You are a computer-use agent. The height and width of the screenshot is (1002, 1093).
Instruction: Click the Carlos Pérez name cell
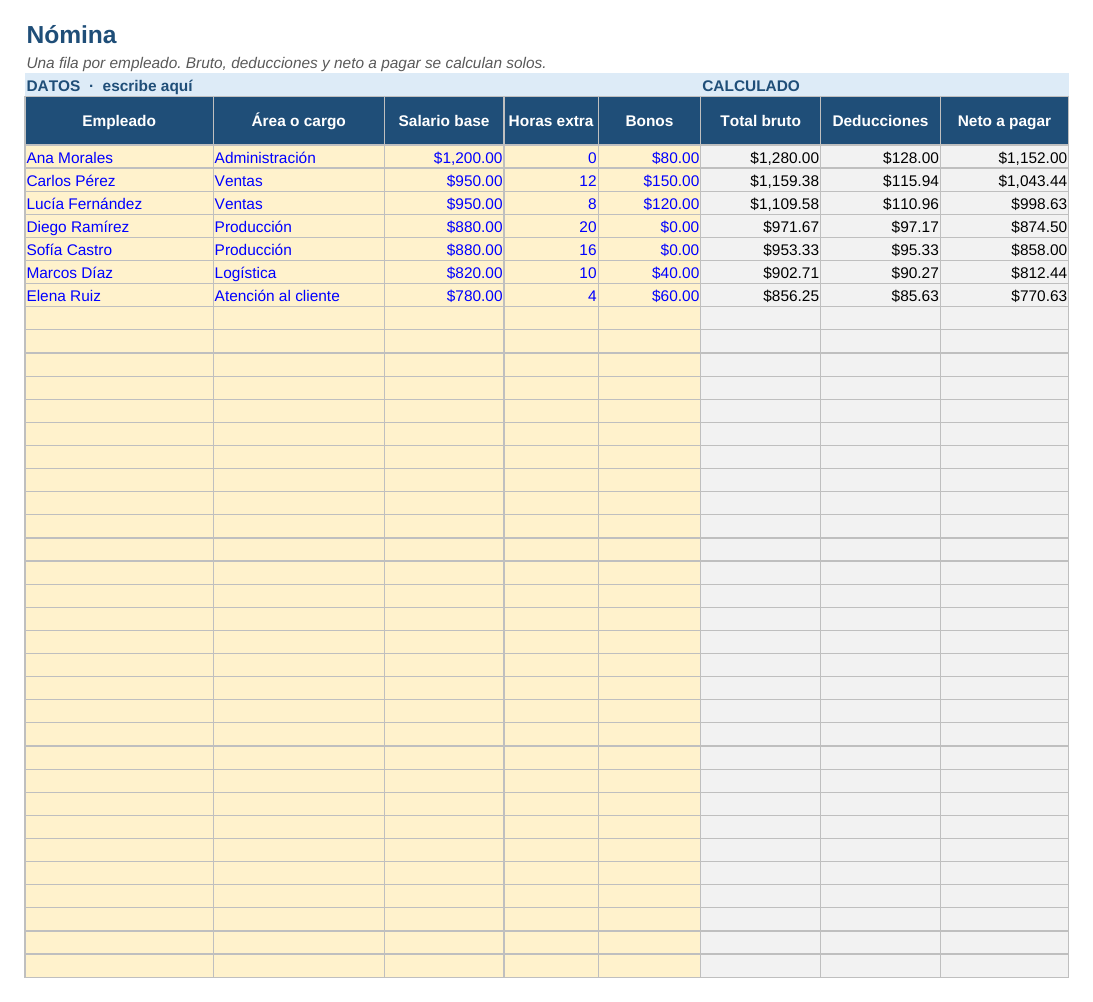click(119, 181)
